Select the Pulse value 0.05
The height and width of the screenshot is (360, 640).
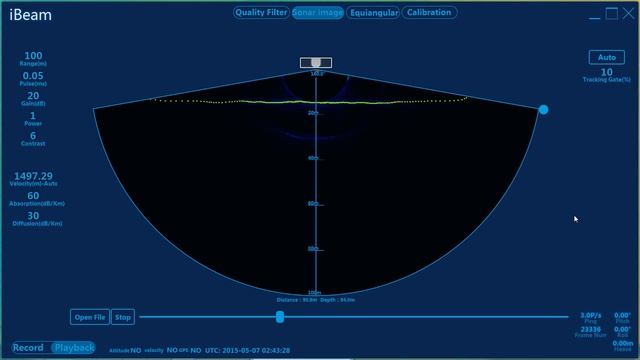click(x=33, y=76)
